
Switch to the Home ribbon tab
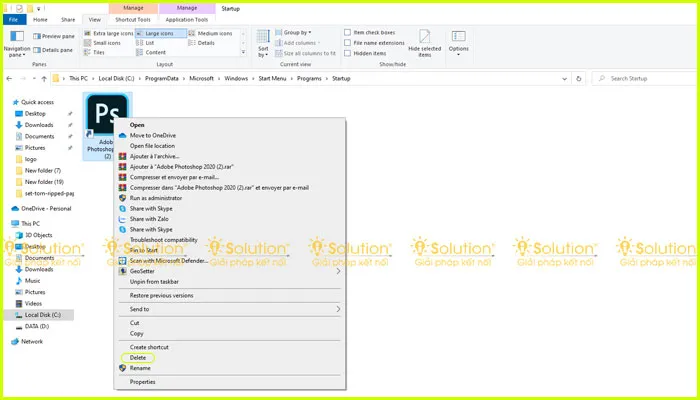40,19
